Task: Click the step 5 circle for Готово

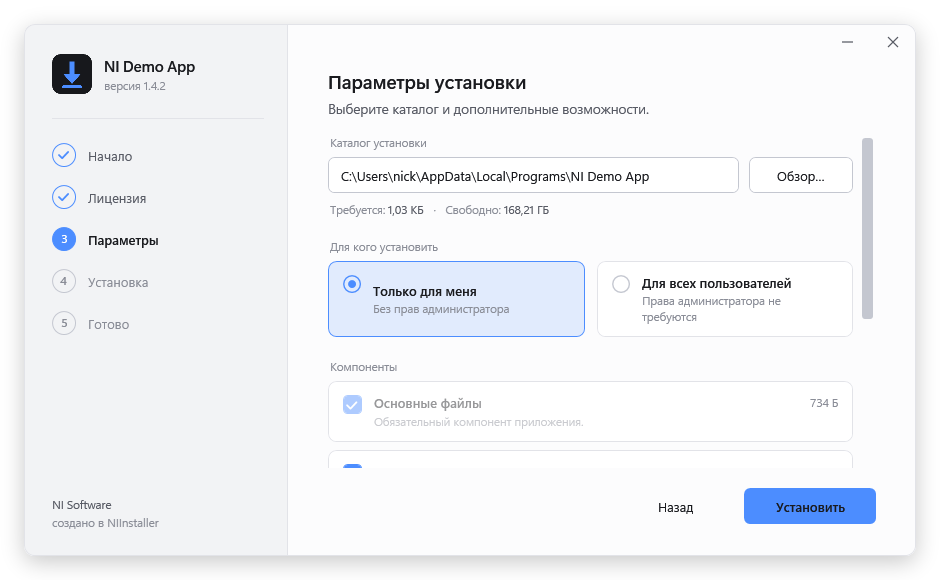Action: [x=64, y=323]
